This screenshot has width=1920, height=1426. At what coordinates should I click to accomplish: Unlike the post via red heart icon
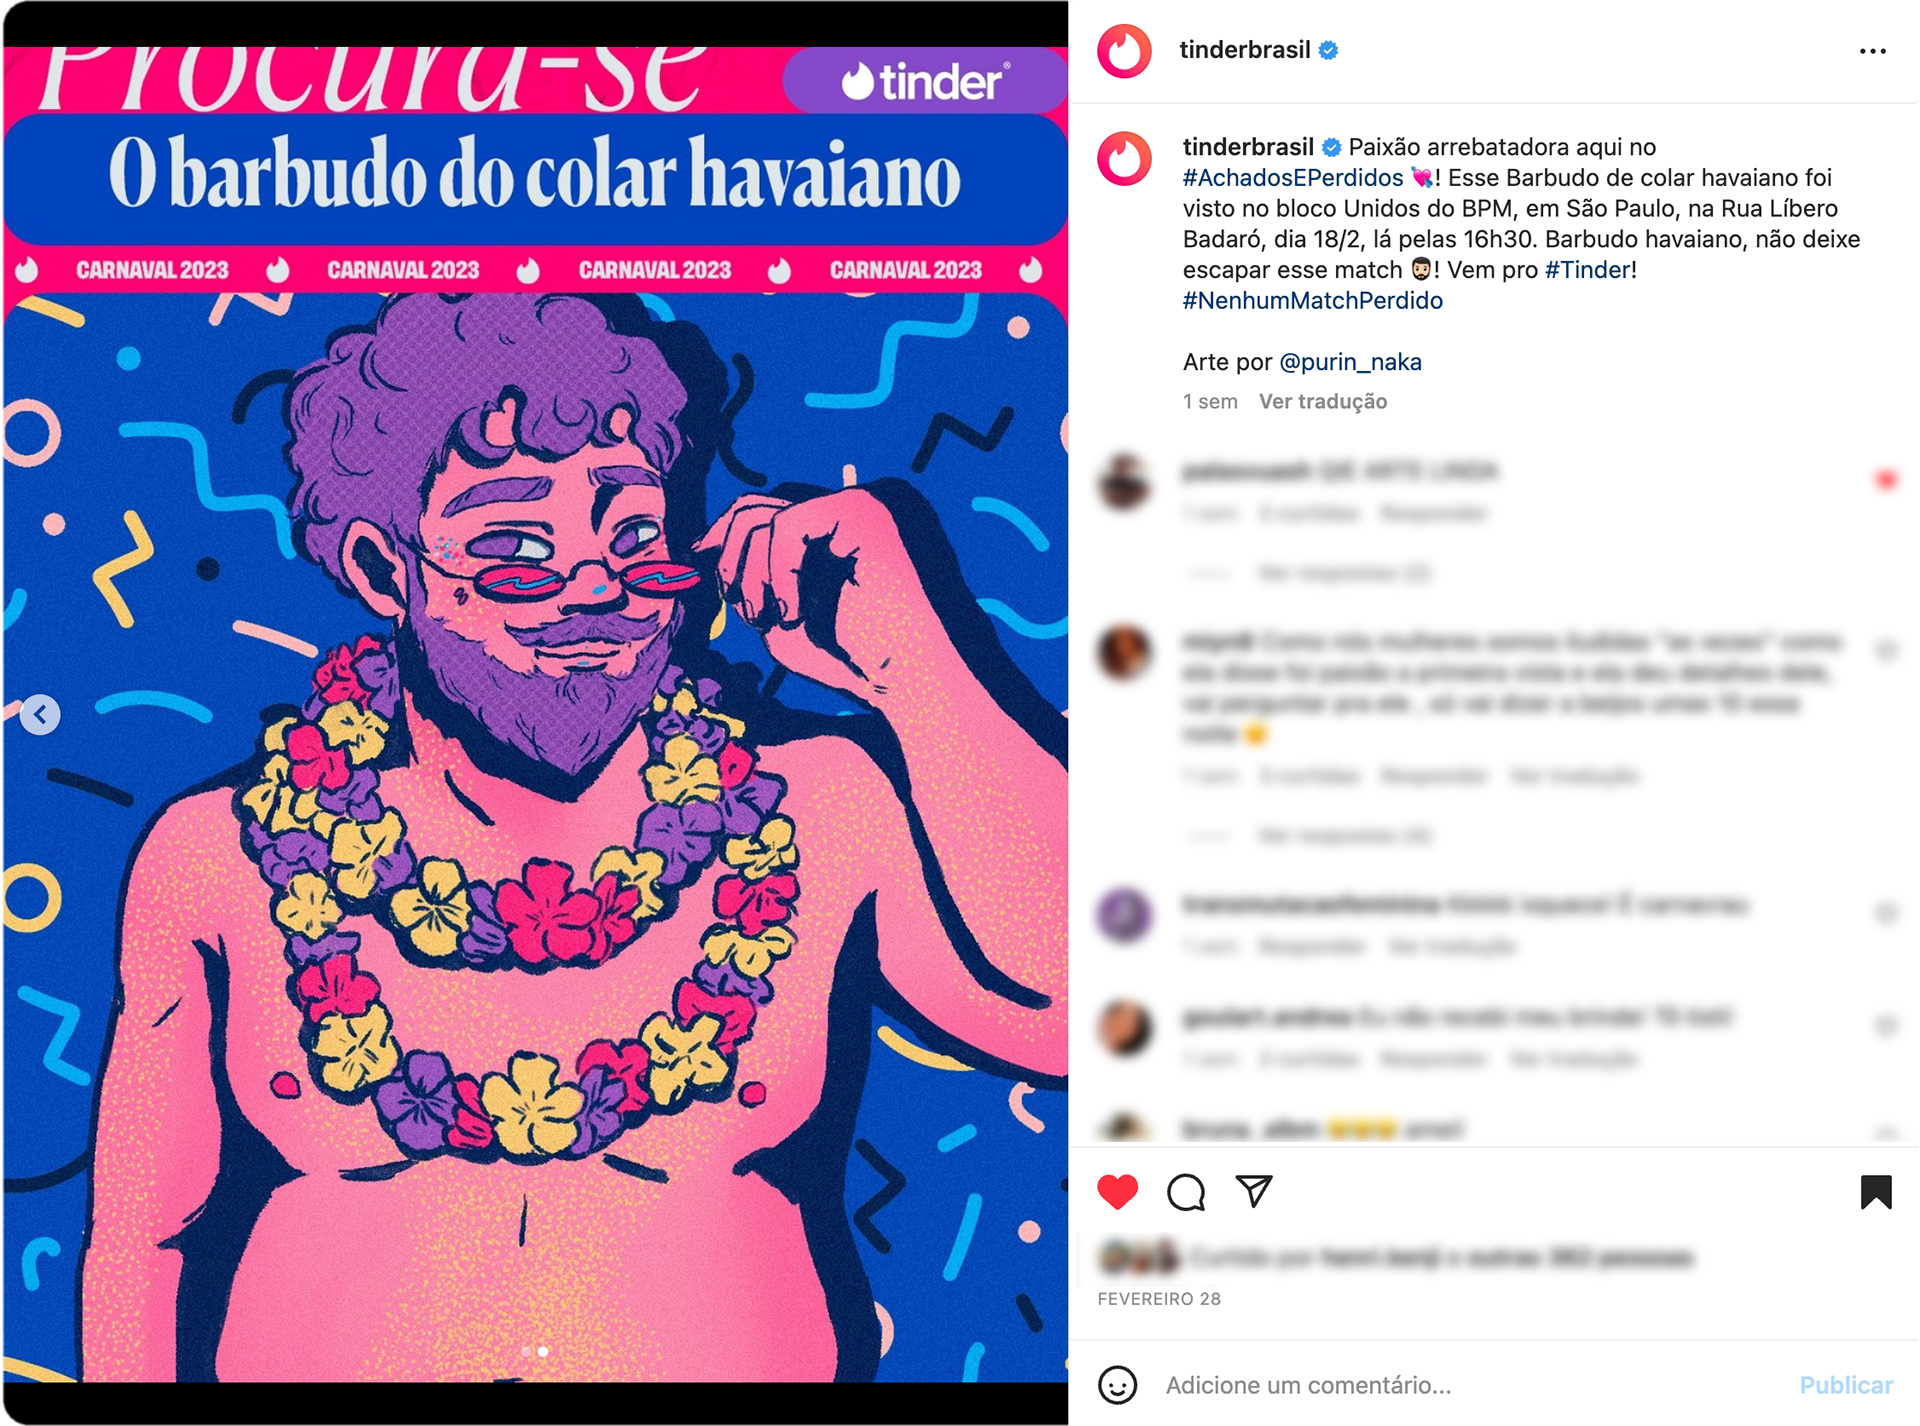click(x=1117, y=1191)
